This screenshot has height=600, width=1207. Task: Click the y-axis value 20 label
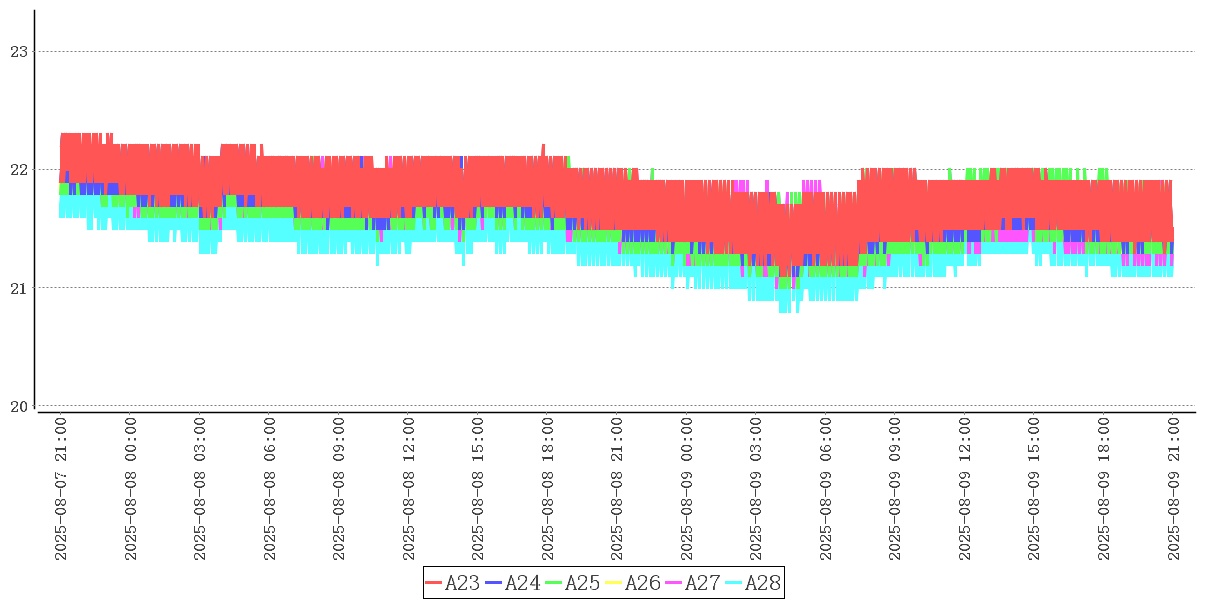(x=18, y=406)
